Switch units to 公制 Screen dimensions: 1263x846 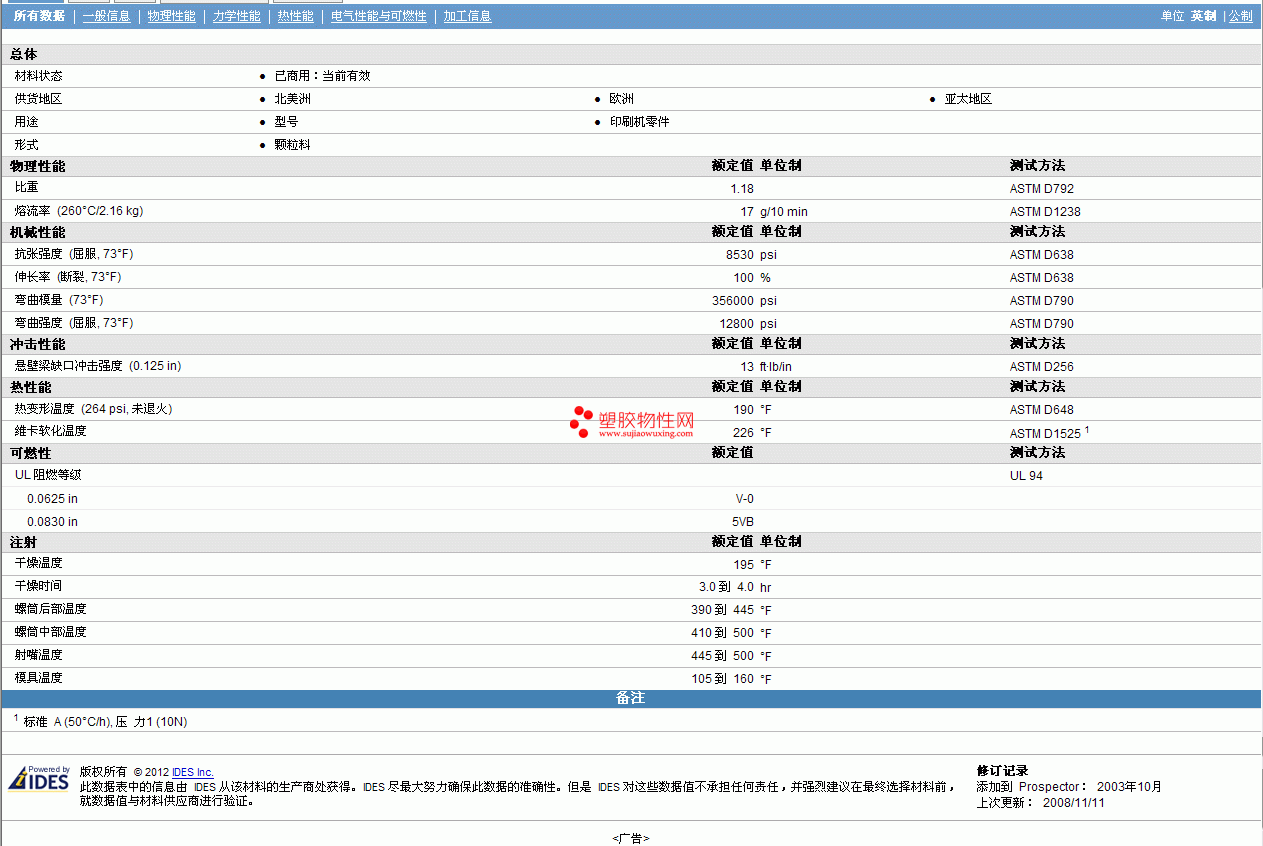coord(1241,16)
